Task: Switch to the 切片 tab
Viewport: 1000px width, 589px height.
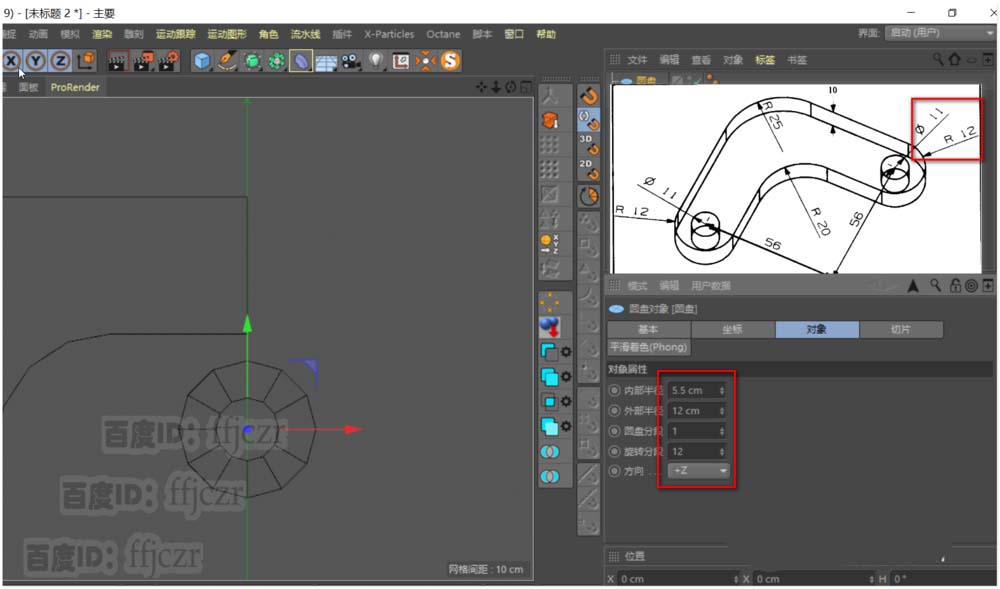Action: click(901, 330)
